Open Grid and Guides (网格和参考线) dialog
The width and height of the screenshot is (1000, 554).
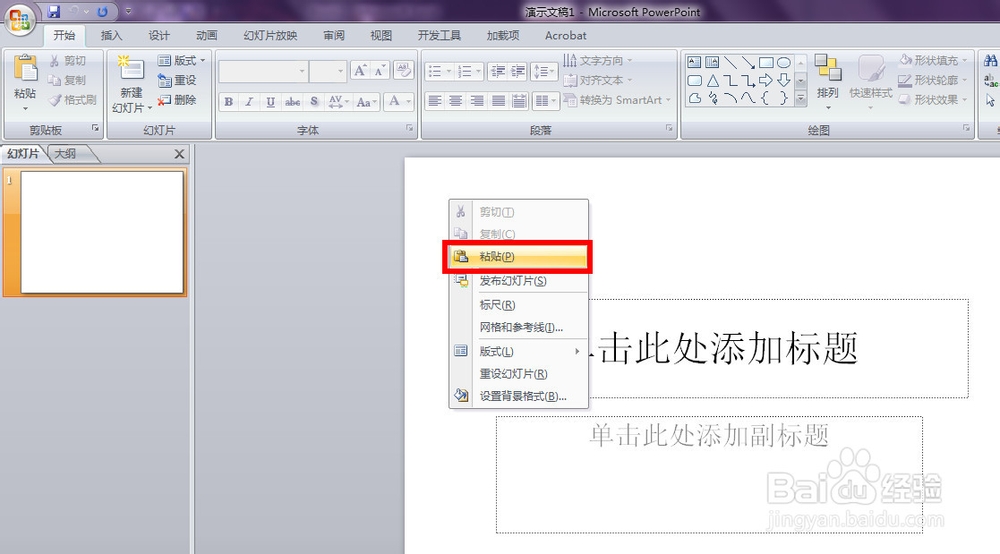click(x=518, y=328)
